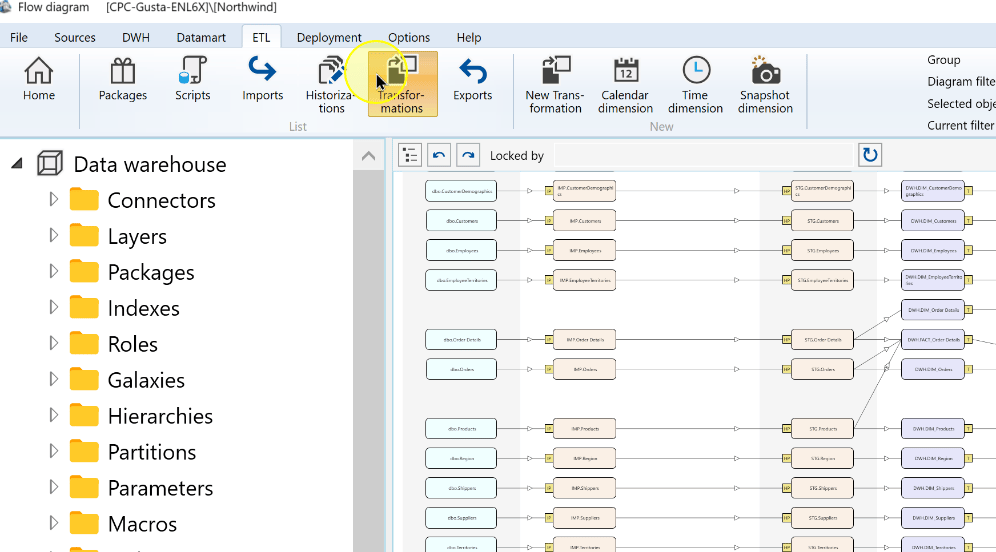
Task: Click the IP badge on IMP.Orders node
Action: (549, 369)
